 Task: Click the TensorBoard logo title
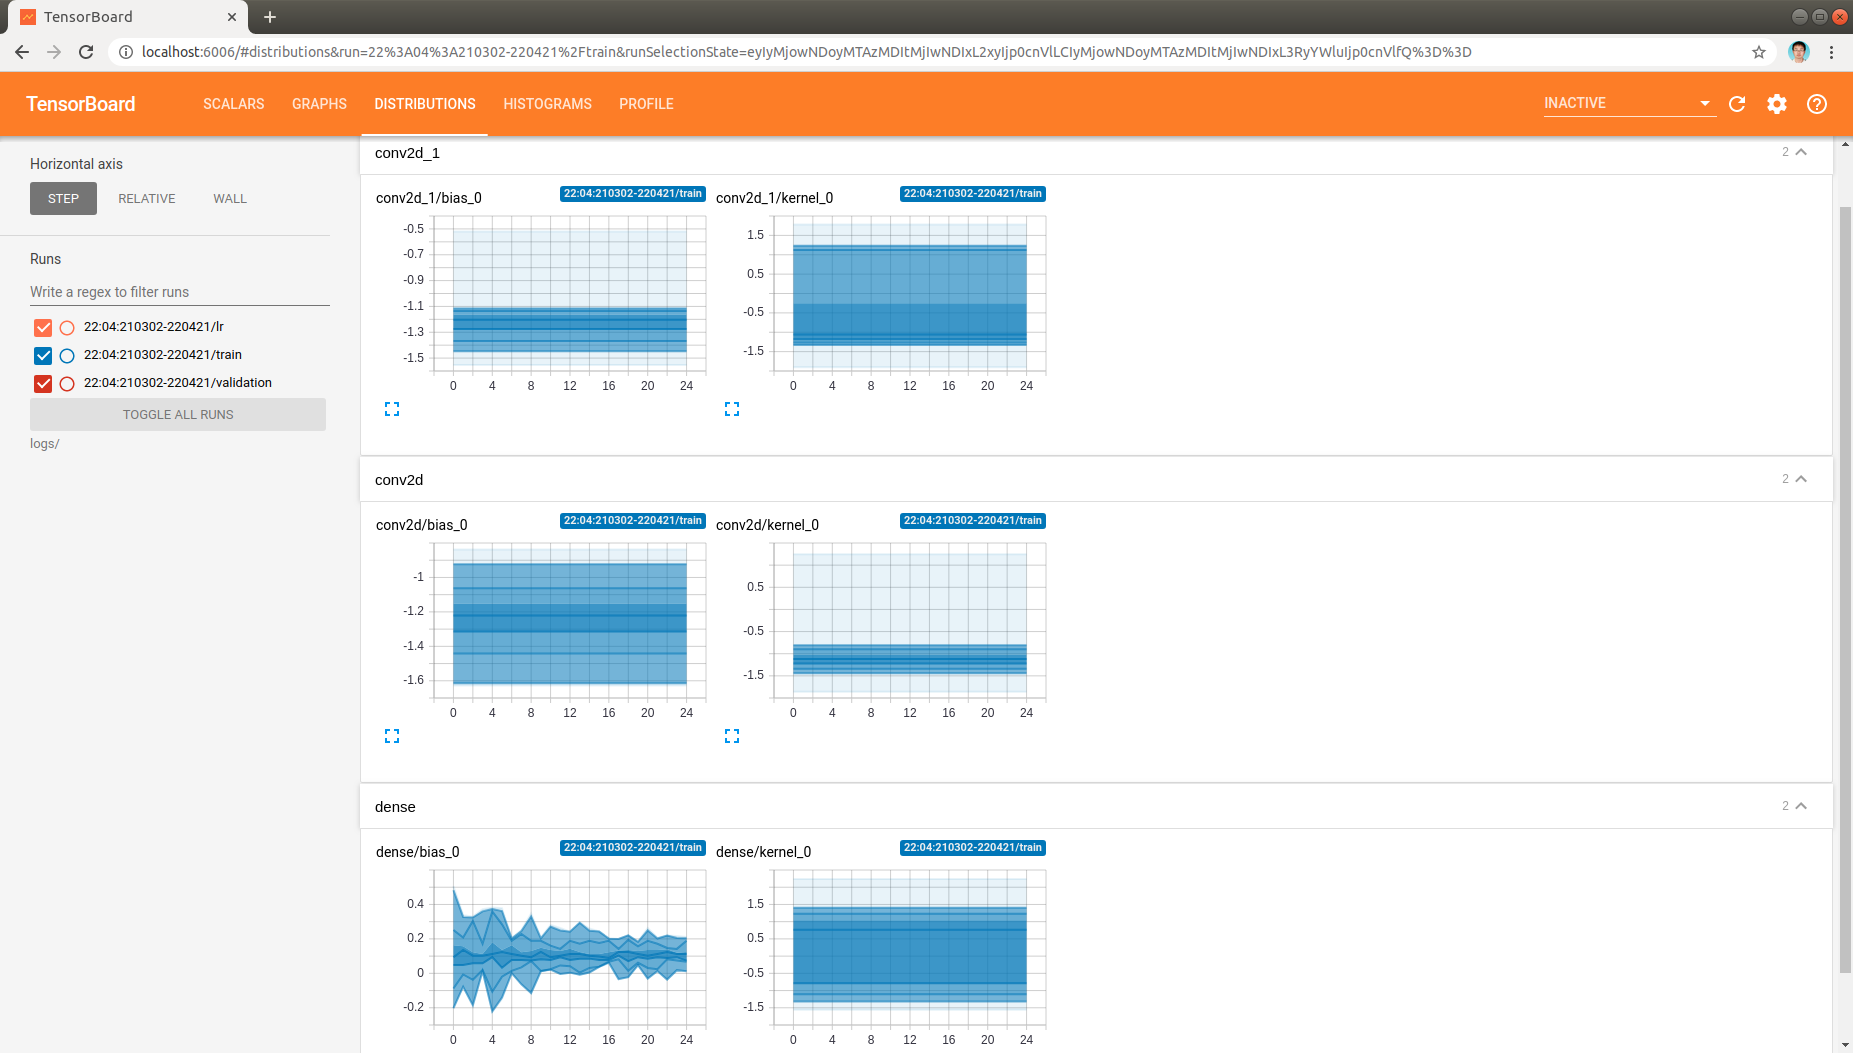[x=81, y=104]
